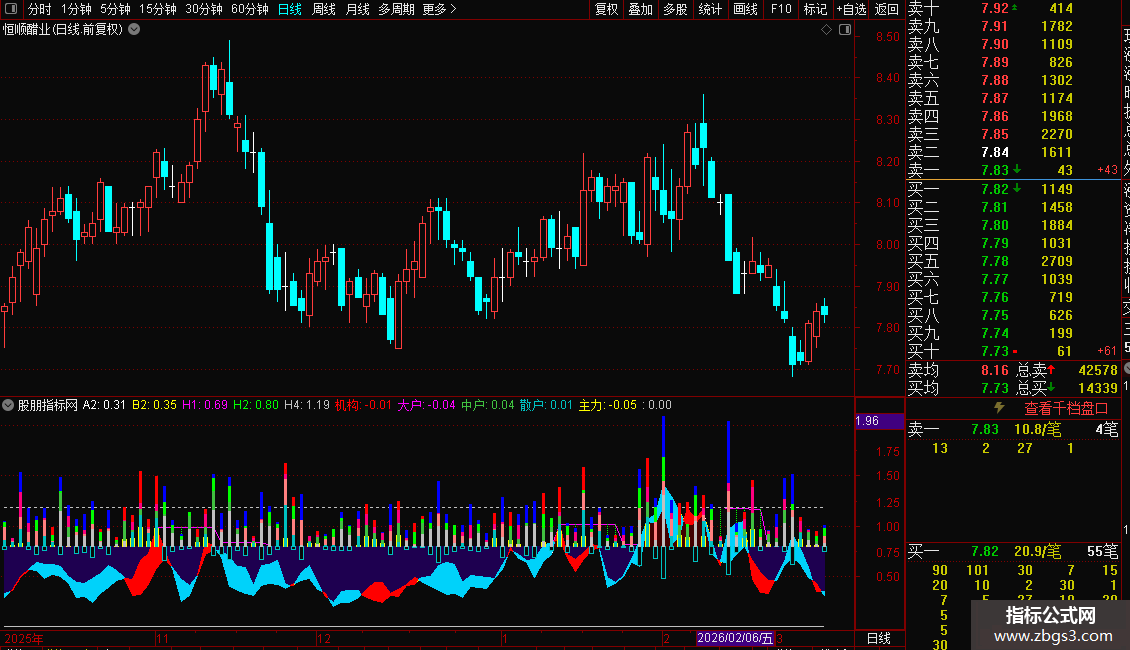Toggle the panel layout icon beside 分时
The width and height of the screenshot is (1130, 650).
pos(11,9)
